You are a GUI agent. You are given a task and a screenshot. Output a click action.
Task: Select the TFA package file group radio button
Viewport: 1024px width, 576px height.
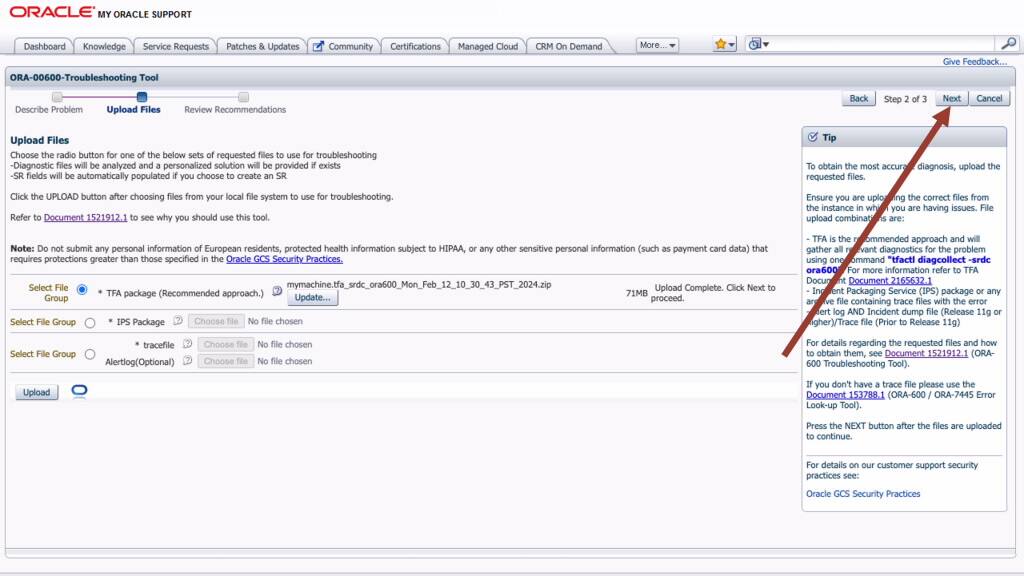tap(81, 290)
